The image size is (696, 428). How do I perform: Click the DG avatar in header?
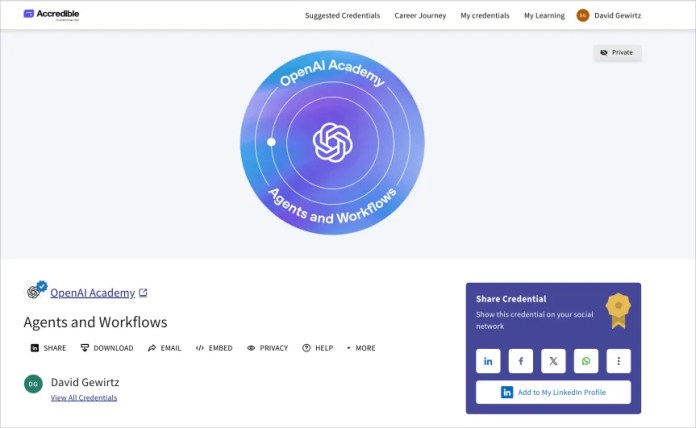pos(582,16)
